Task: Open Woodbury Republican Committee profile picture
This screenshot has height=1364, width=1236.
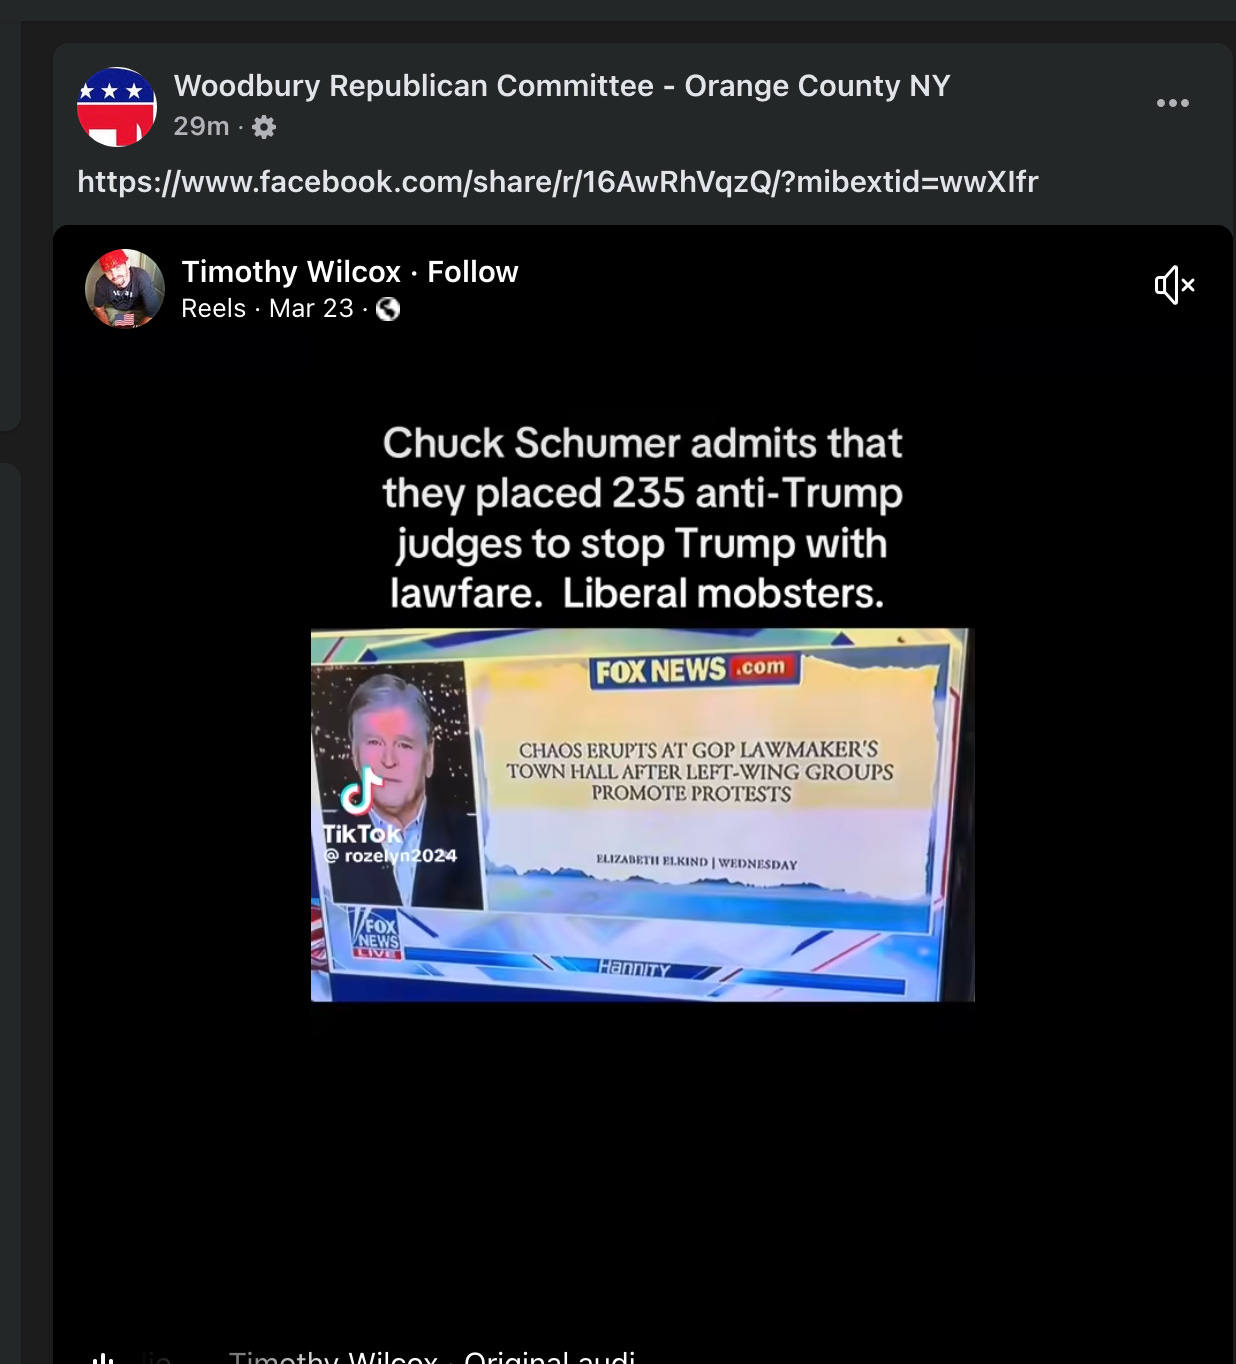Action: (117, 107)
